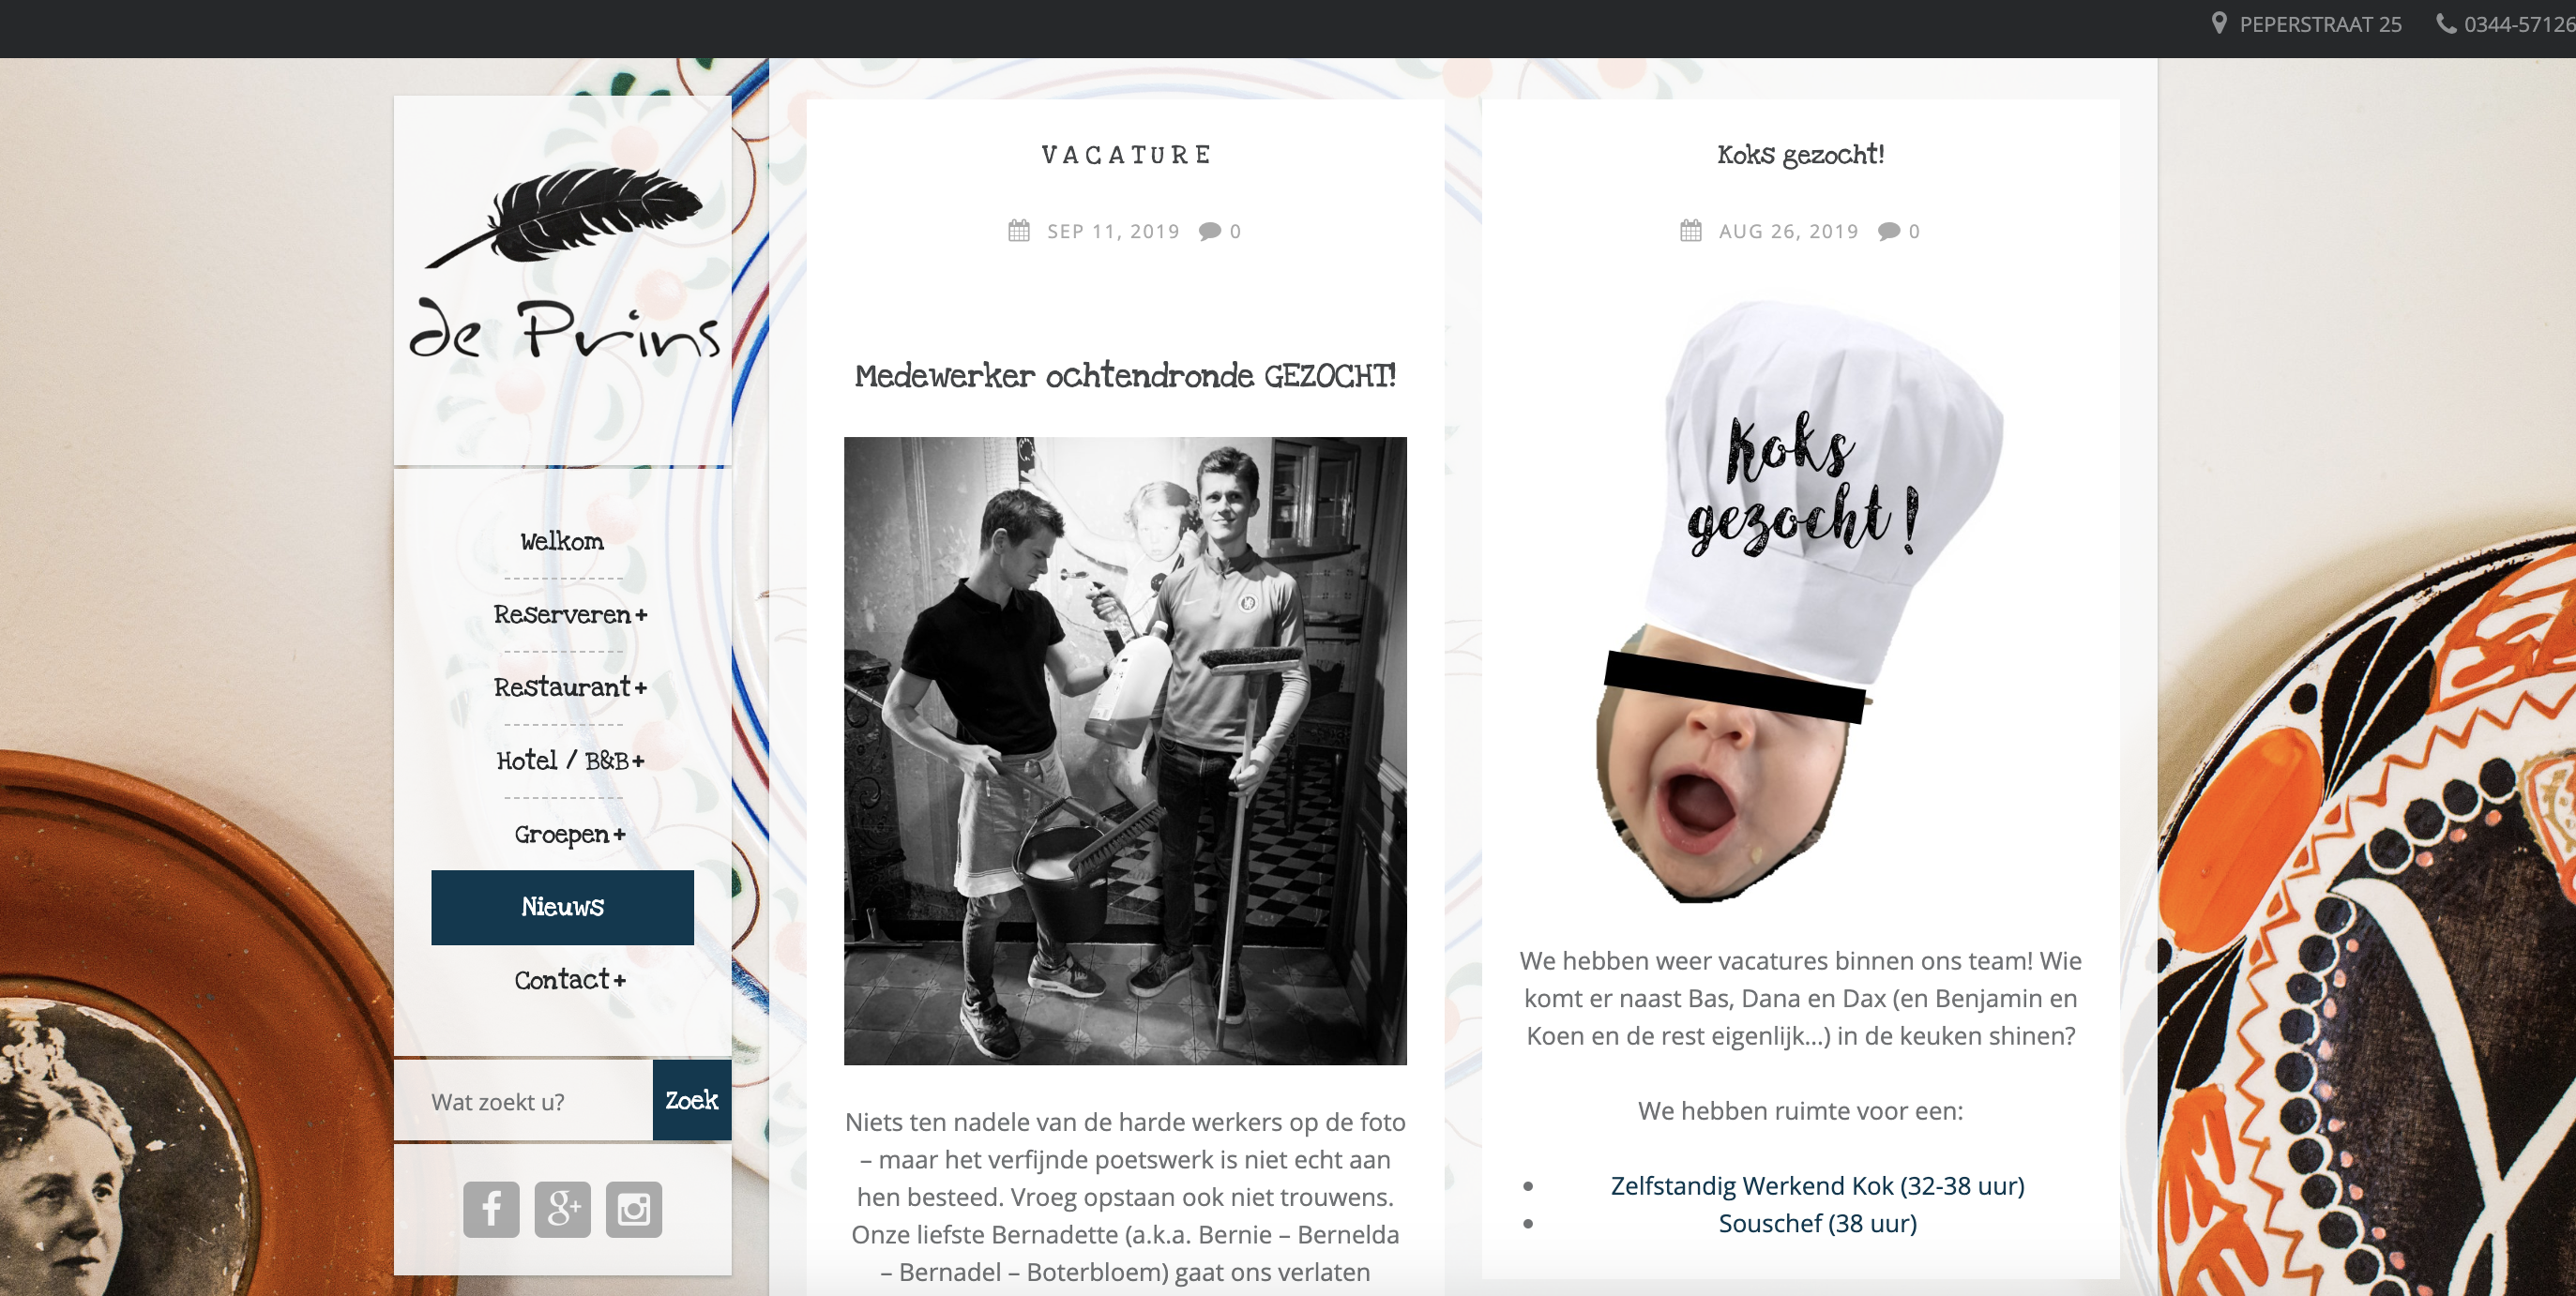Click the phone icon in top bar
This screenshot has width=2576, height=1296.
[x=2445, y=24]
